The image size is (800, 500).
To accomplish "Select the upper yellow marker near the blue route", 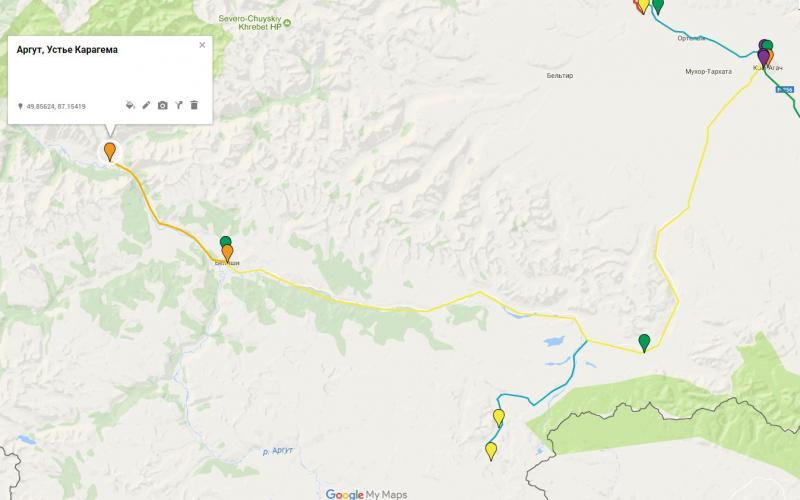I will click(x=498, y=418).
